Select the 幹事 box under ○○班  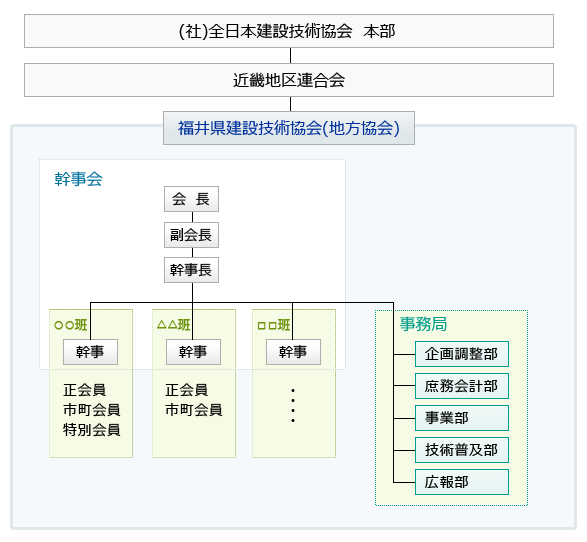[90, 352]
